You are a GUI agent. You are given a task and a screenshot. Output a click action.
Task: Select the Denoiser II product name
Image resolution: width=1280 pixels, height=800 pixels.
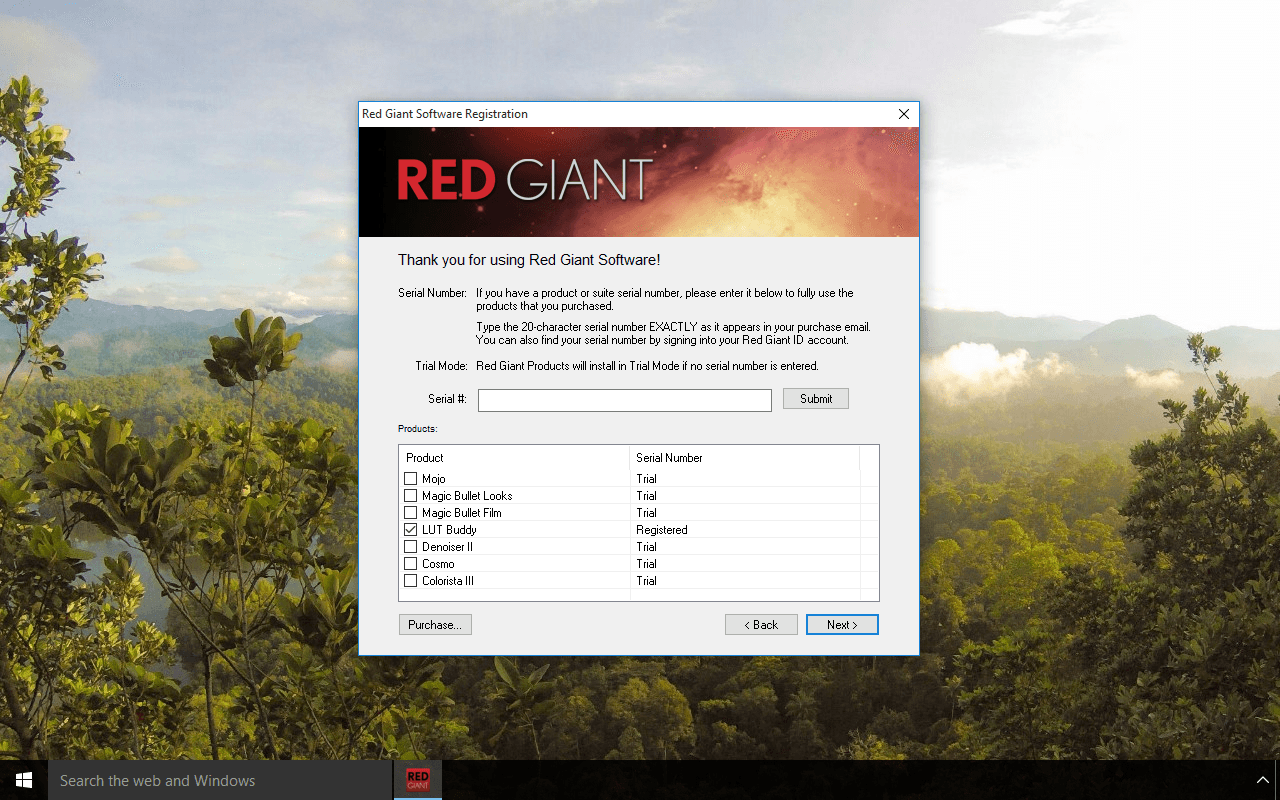(447, 547)
